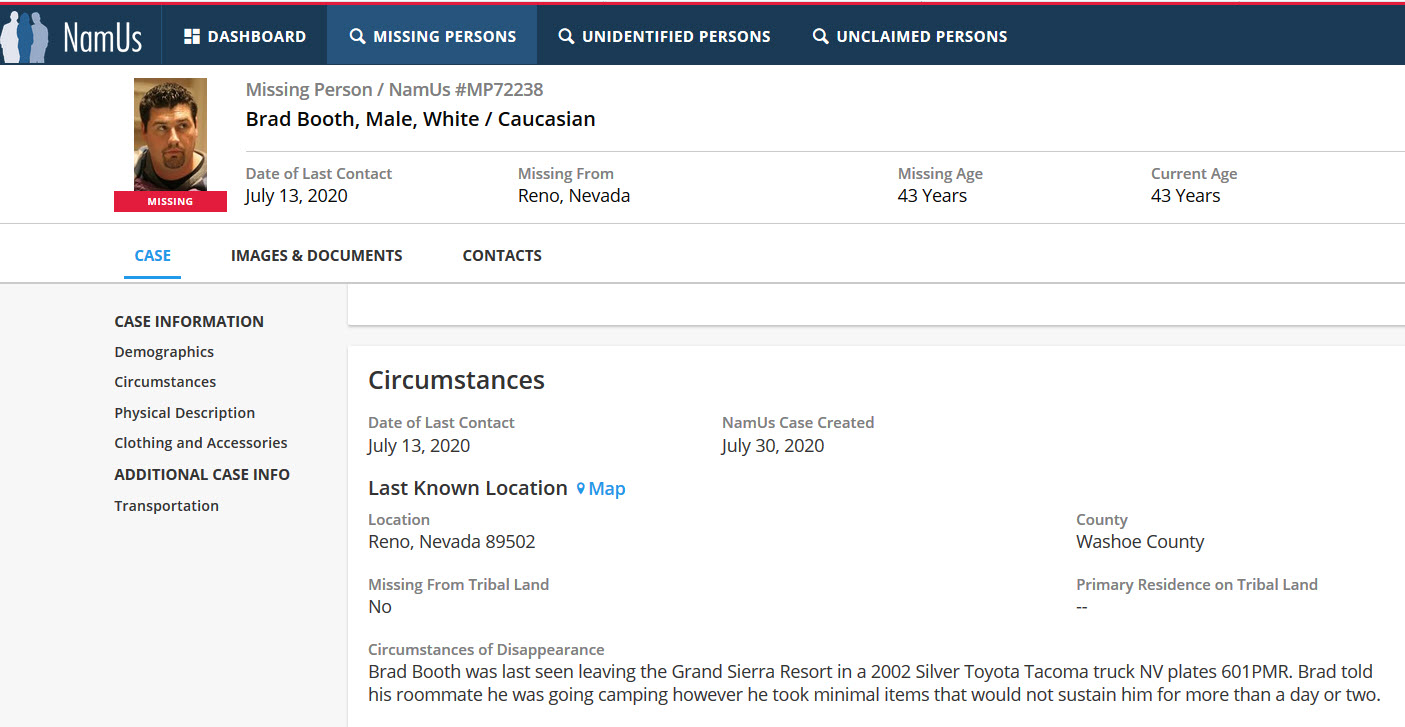The height and width of the screenshot is (727, 1405).
Task: Open Brad Booth's profile photo
Action: [x=170, y=134]
